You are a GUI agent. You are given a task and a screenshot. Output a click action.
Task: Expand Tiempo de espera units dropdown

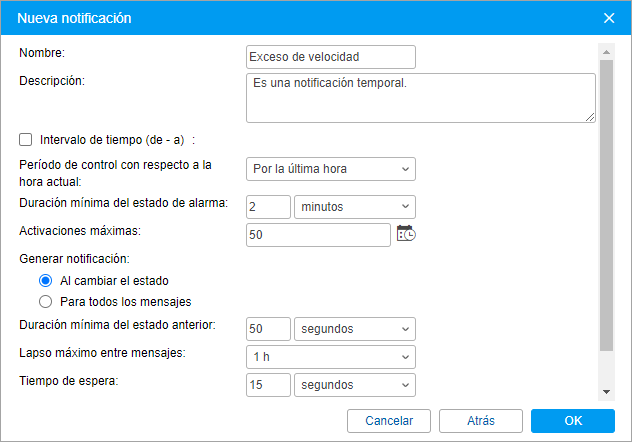(355, 385)
